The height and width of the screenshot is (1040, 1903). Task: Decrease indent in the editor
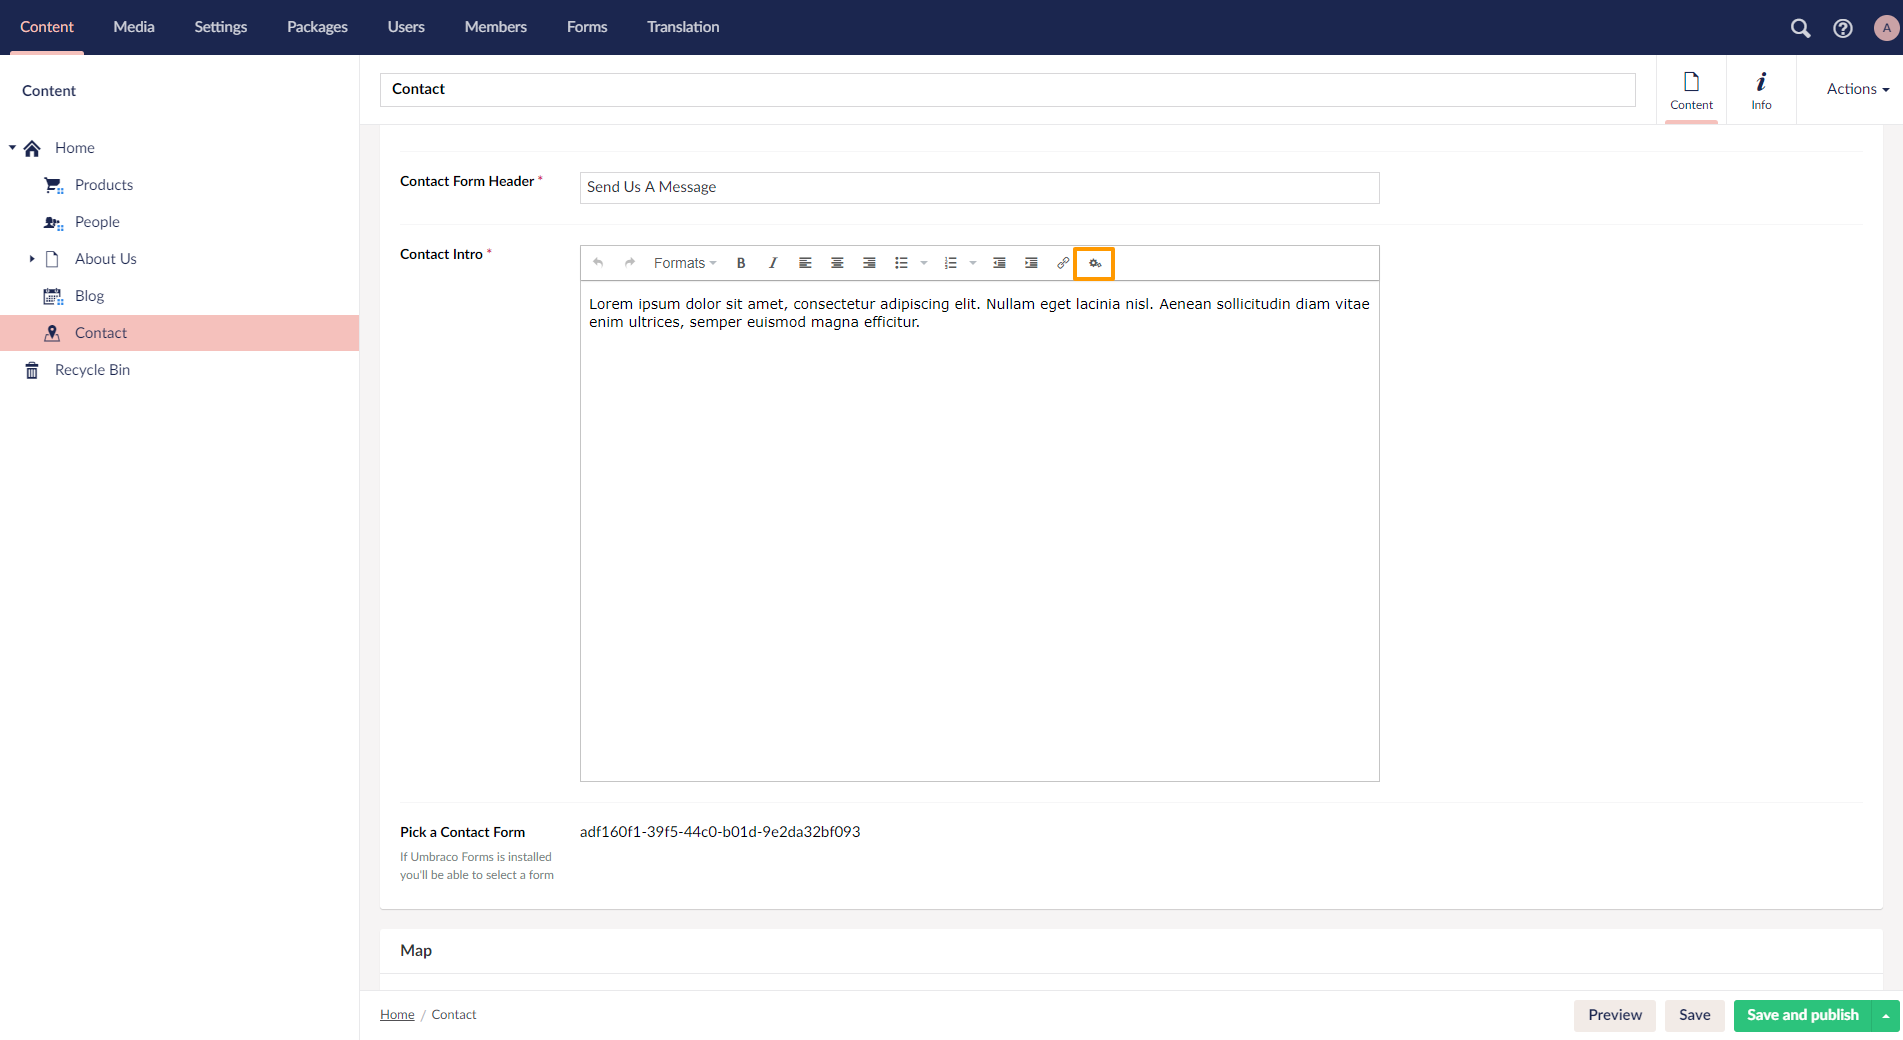[x=999, y=263]
